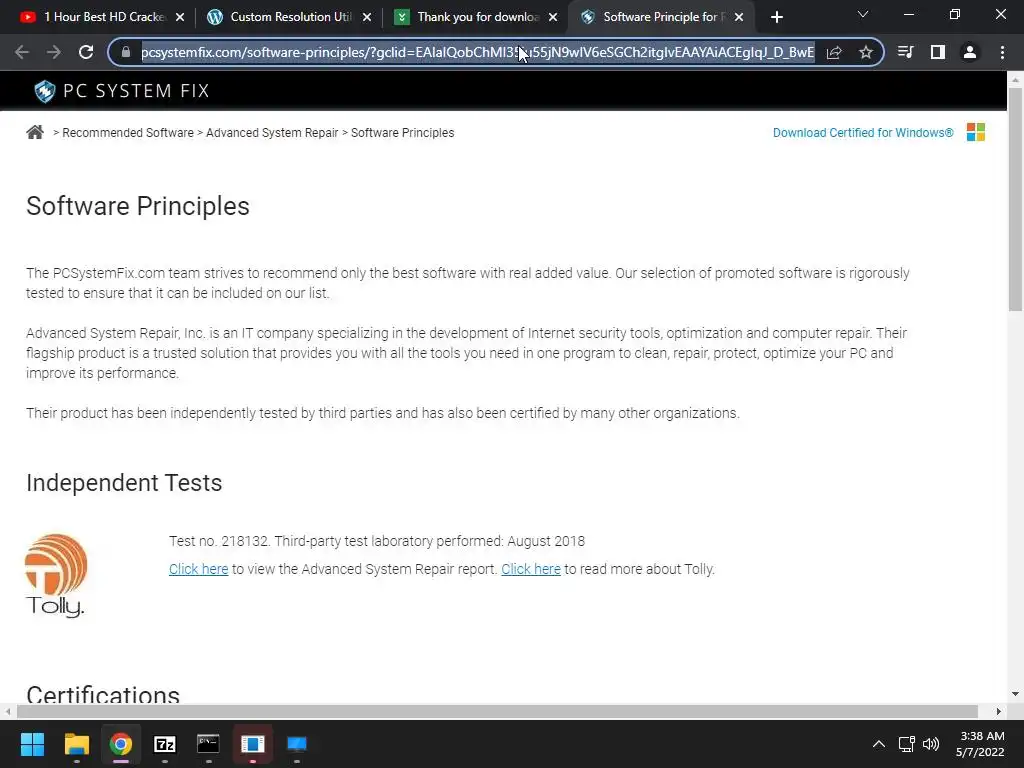The width and height of the screenshot is (1024, 768).
Task: Open File Explorer from the taskbar
Action: [x=76, y=744]
